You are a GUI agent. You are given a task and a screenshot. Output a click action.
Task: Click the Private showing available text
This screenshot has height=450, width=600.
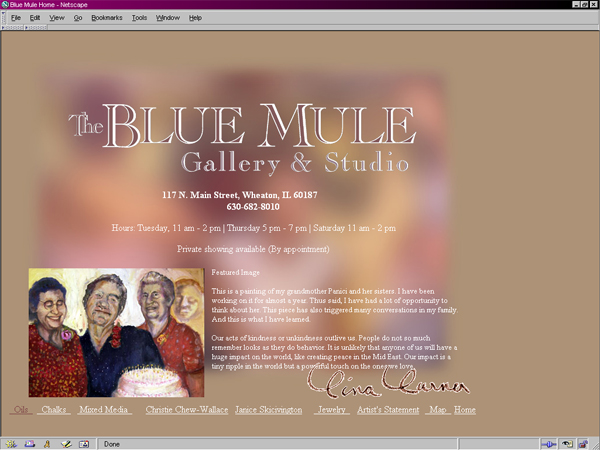(x=253, y=249)
